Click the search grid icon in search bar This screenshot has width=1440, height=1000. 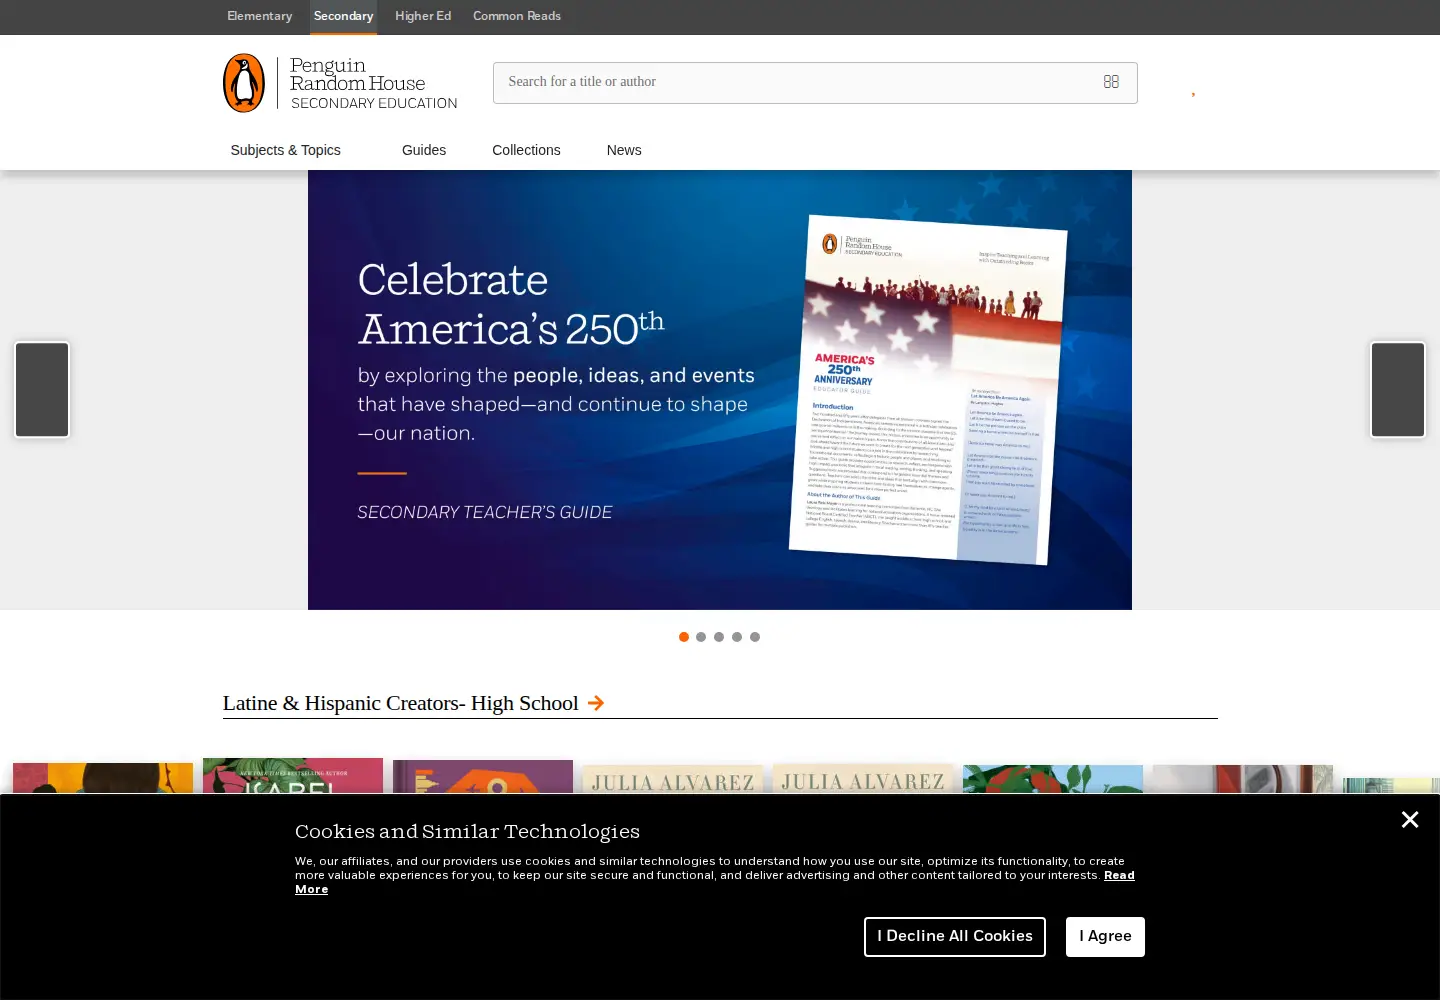click(x=1111, y=82)
